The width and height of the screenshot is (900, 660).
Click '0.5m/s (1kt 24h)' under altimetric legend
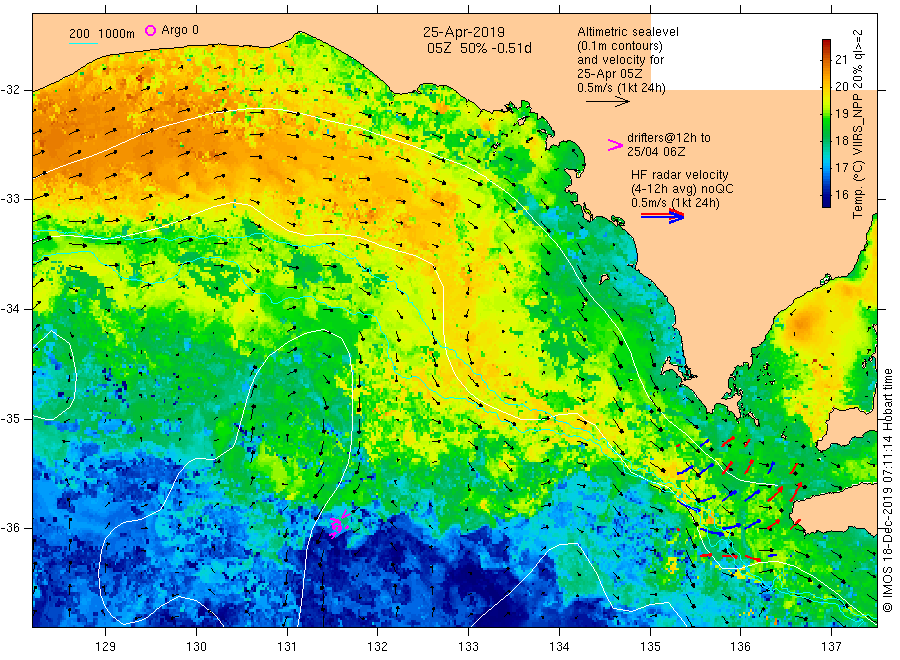tap(622, 88)
